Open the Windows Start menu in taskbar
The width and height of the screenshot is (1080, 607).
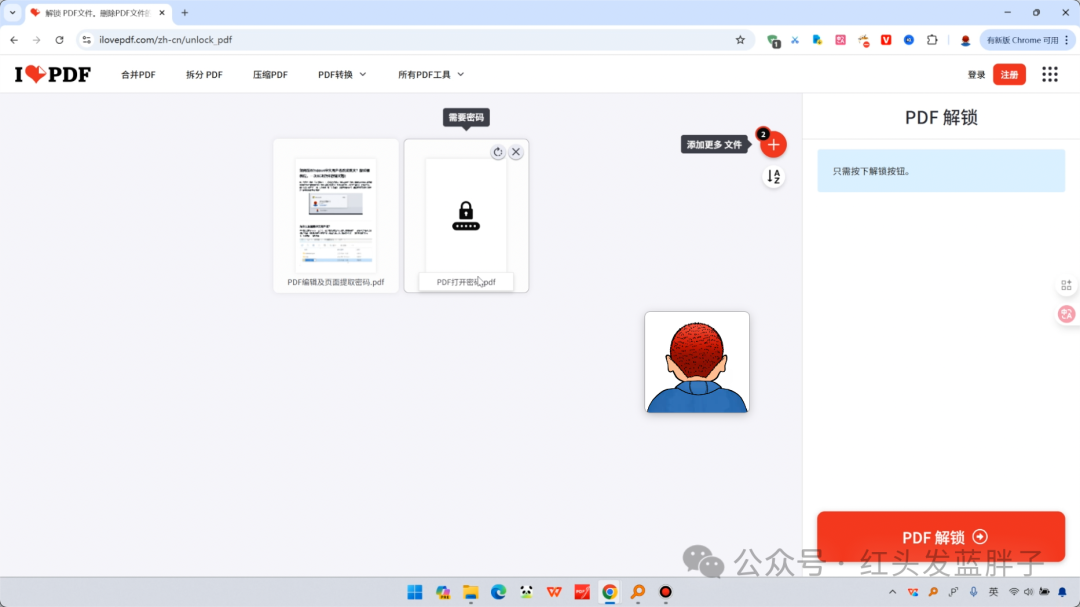[x=414, y=592]
